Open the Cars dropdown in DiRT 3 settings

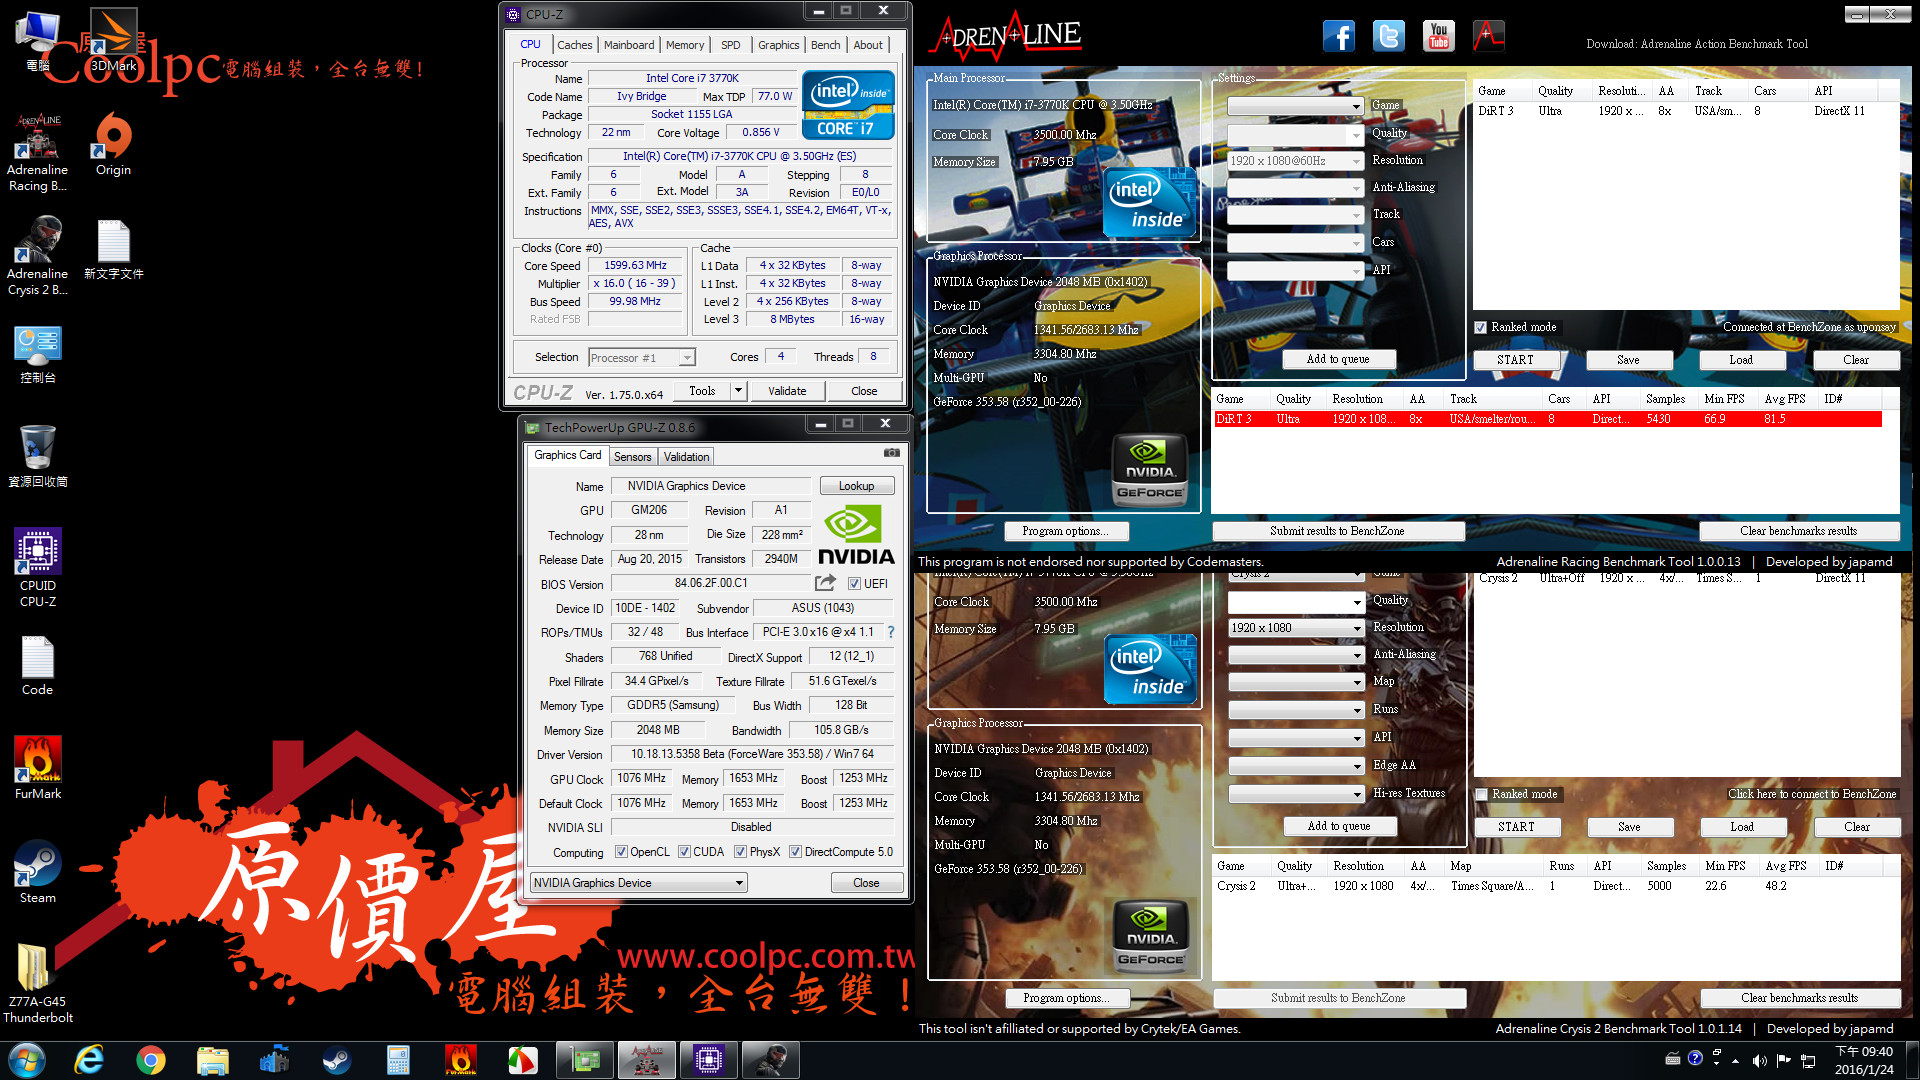(1295, 243)
